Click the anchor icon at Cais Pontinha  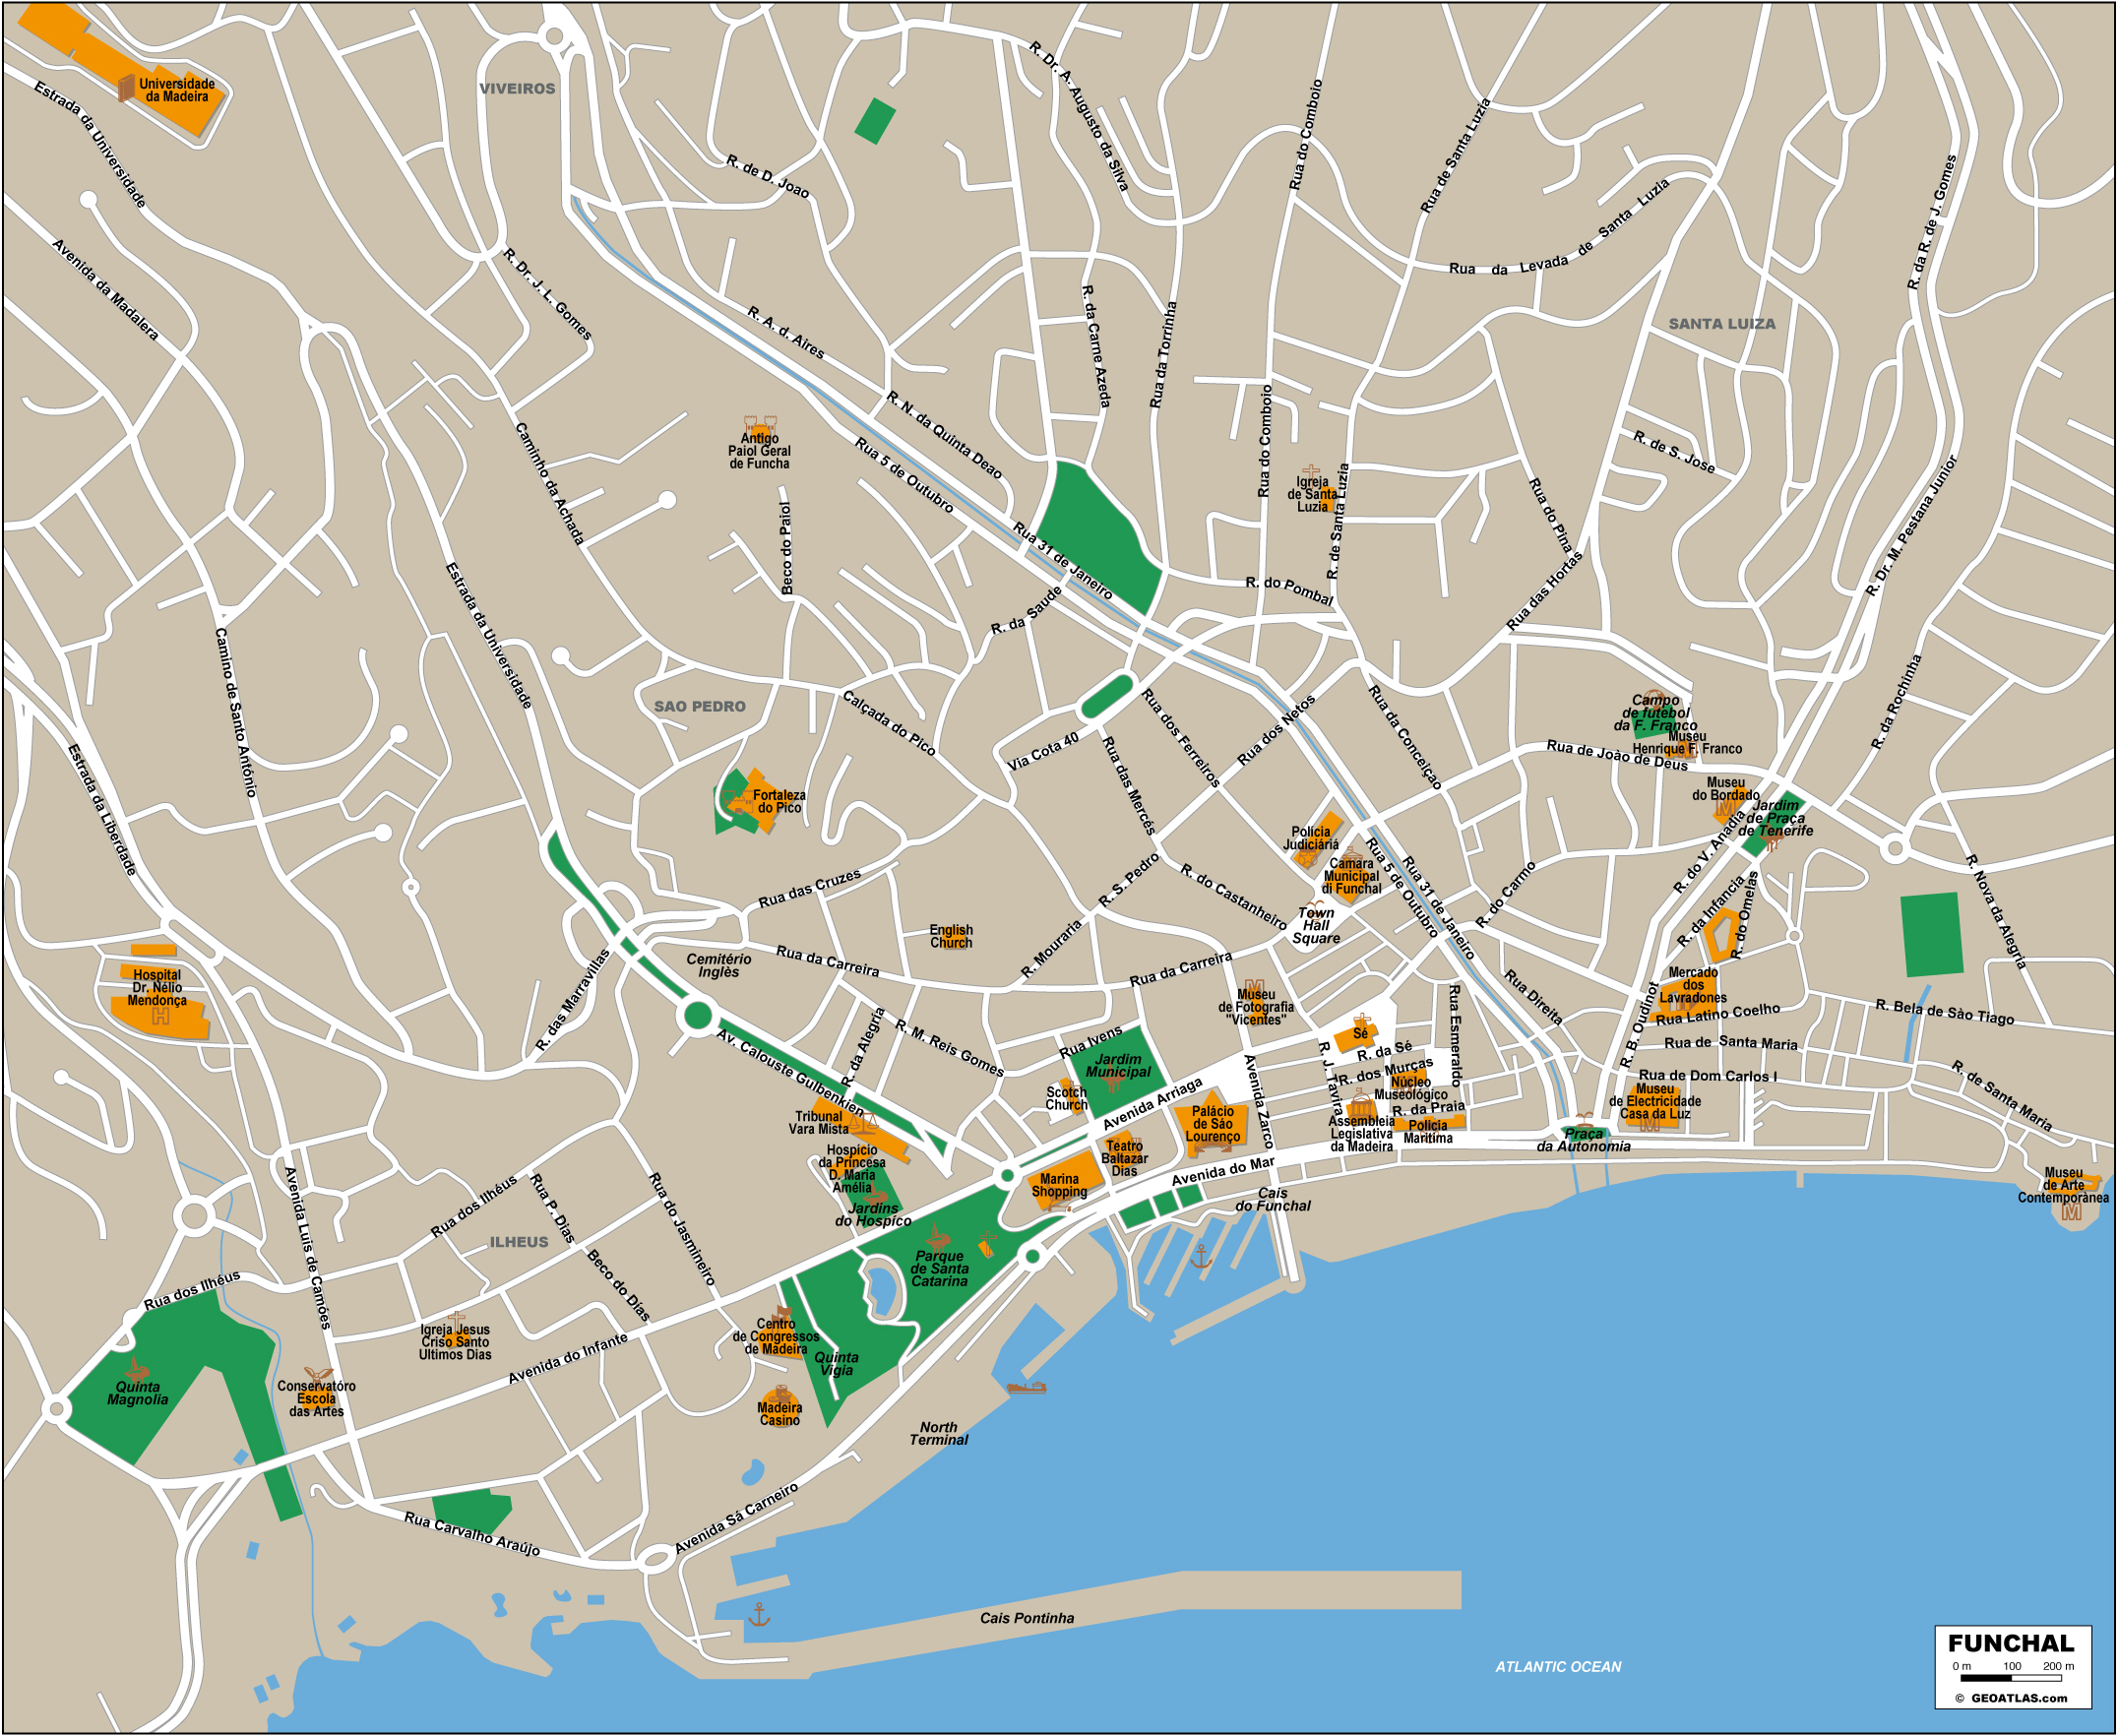759,1614
